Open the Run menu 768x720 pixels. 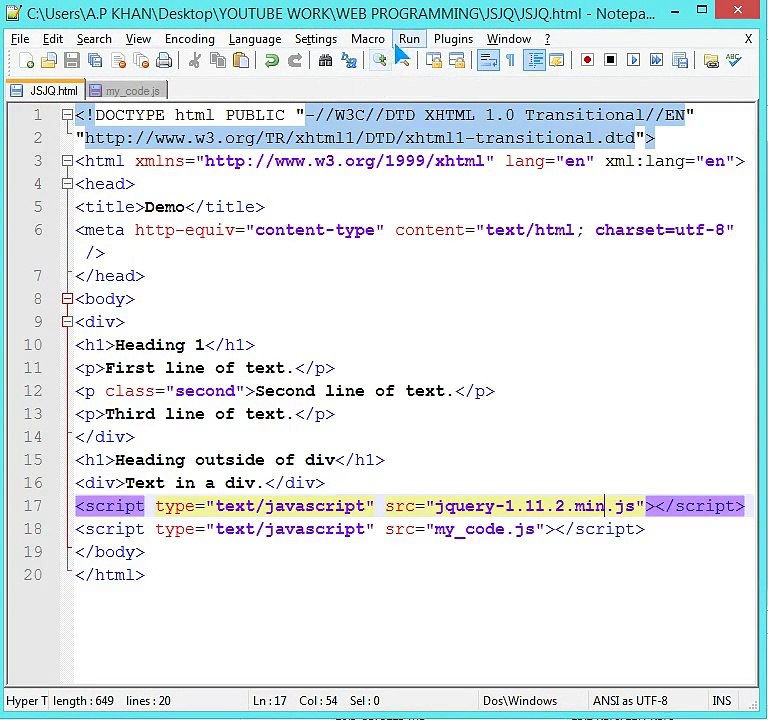point(409,39)
